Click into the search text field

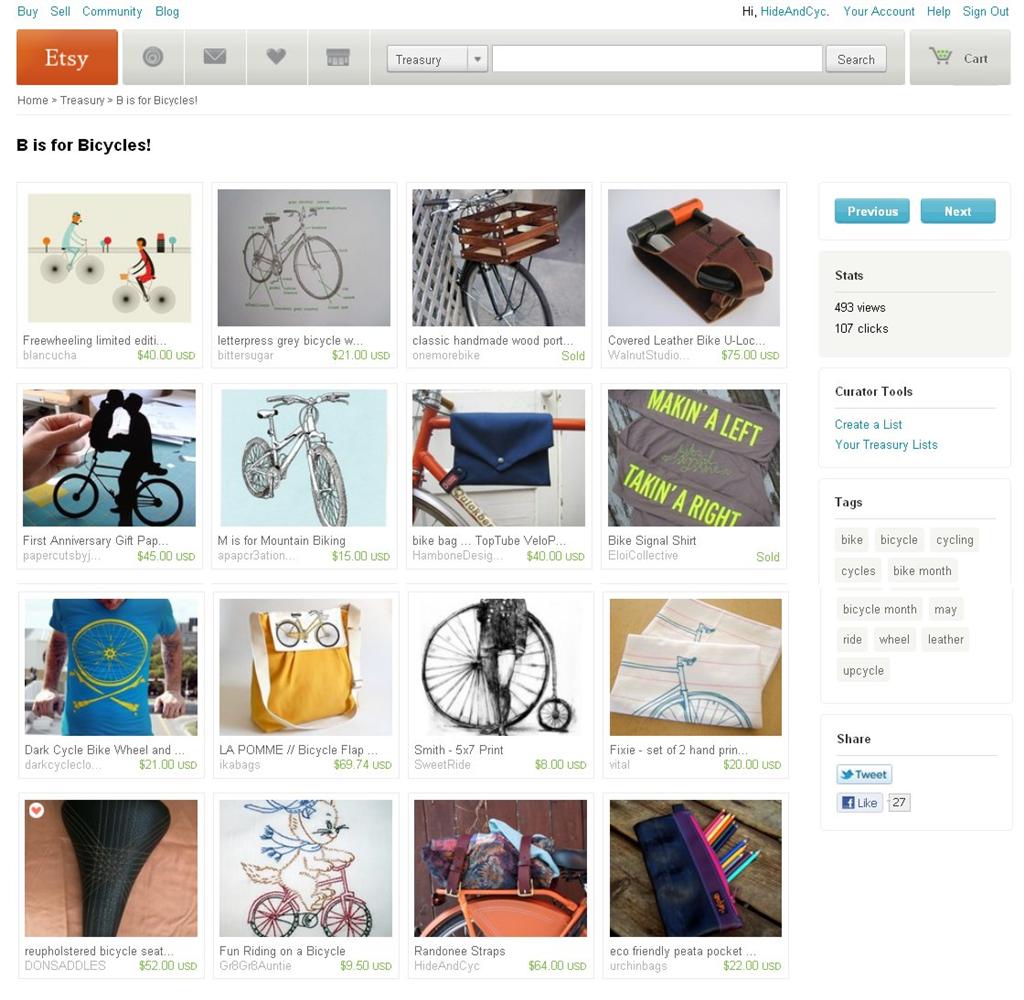657,59
